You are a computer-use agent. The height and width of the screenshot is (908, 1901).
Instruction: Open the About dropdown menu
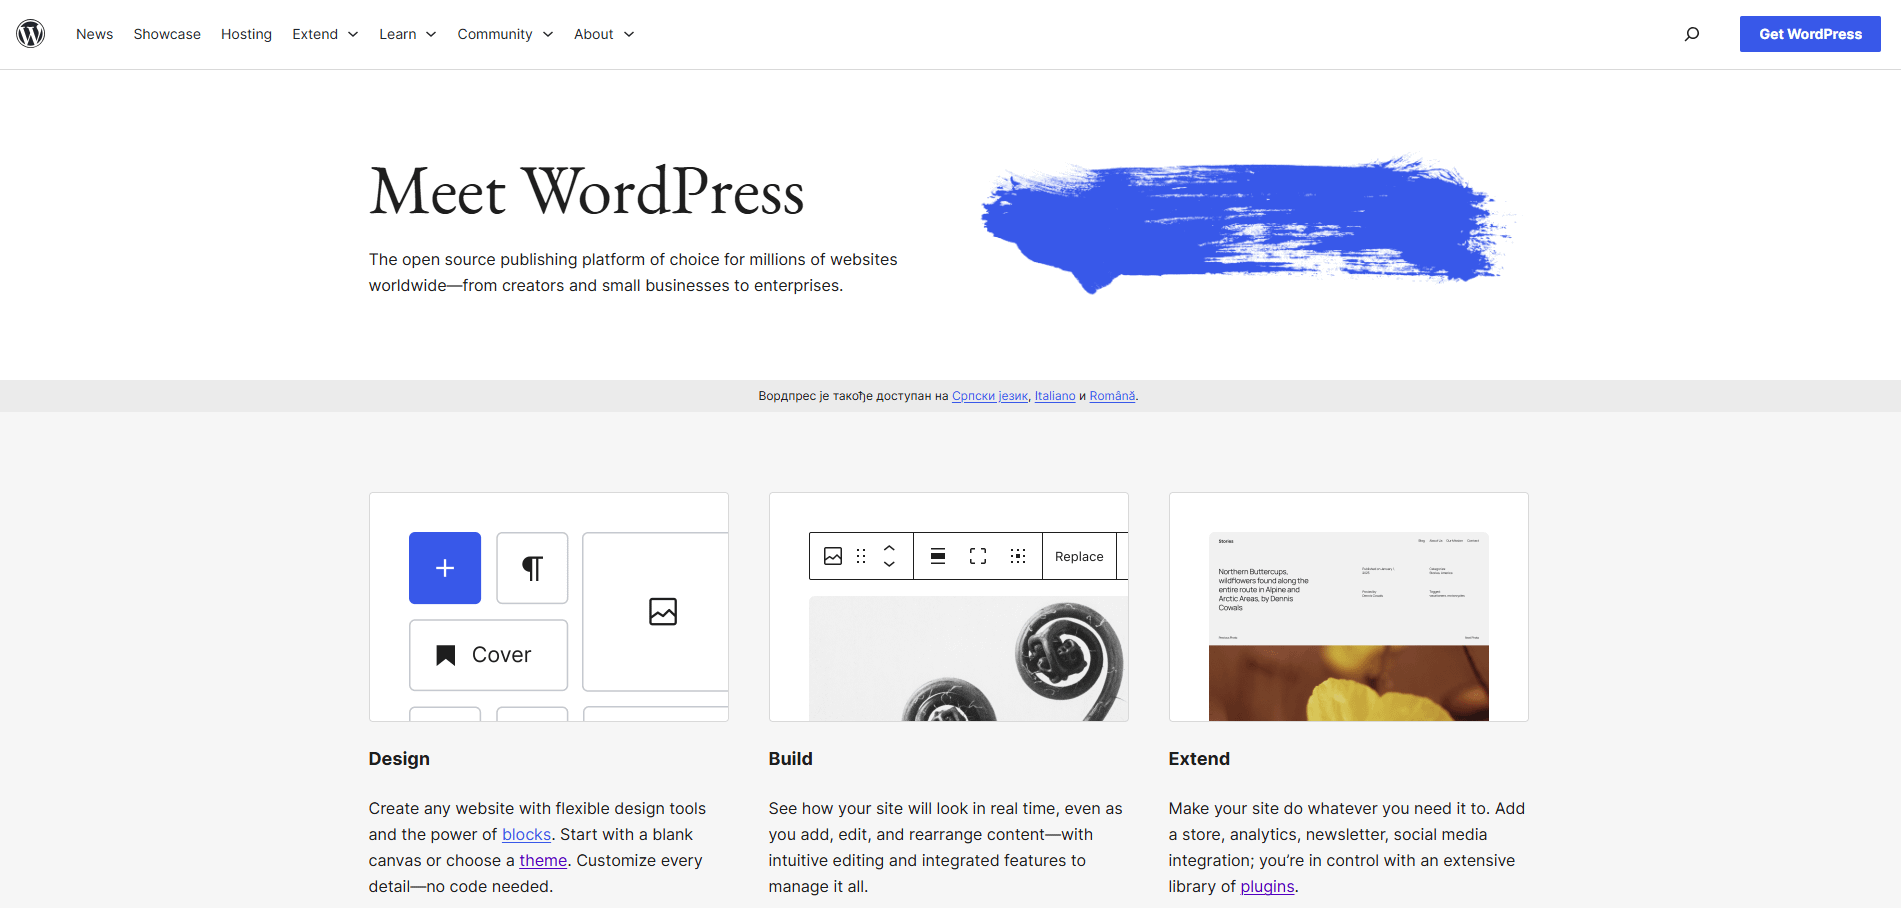tap(604, 34)
